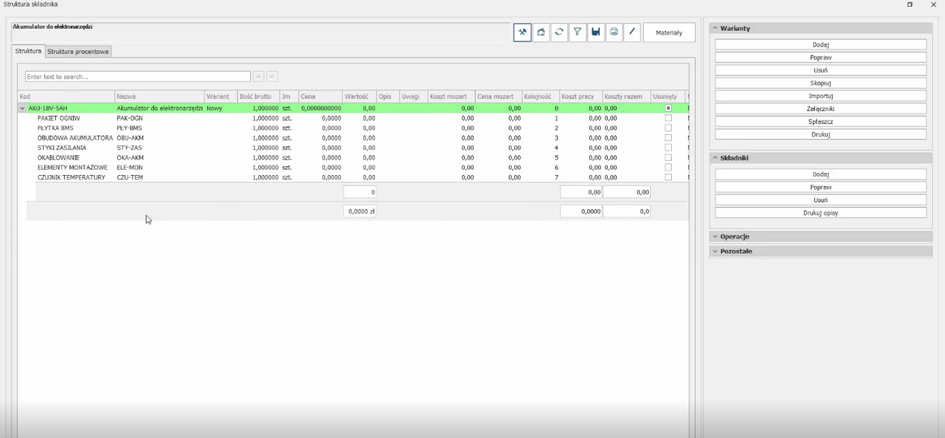Image resolution: width=945 pixels, height=438 pixels.
Task: Tick Usunięty checkbox for CZUJNIK TEMPERATURY row
Action: click(x=668, y=177)
